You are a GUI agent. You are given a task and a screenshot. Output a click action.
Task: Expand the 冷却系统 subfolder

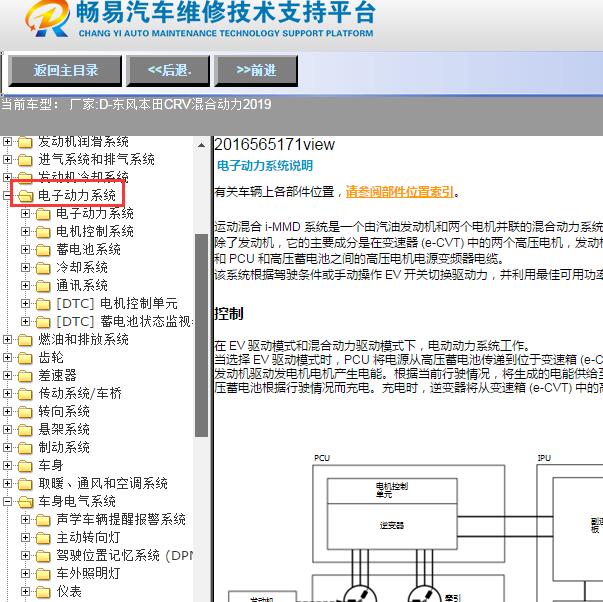25,267
